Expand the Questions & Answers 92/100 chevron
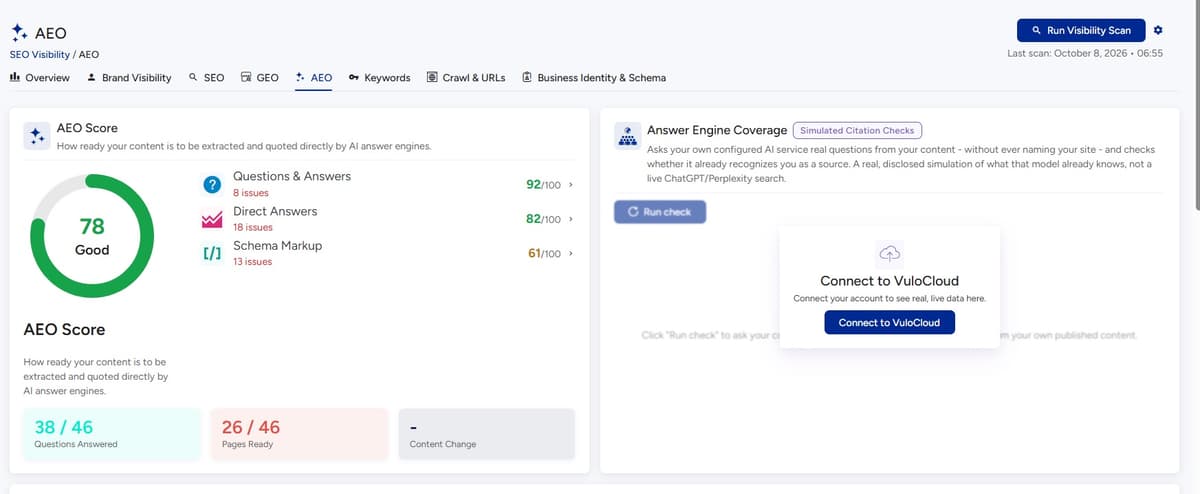Image resolution: width=1200 pixels, height=494 pixels. coord(570,185)
